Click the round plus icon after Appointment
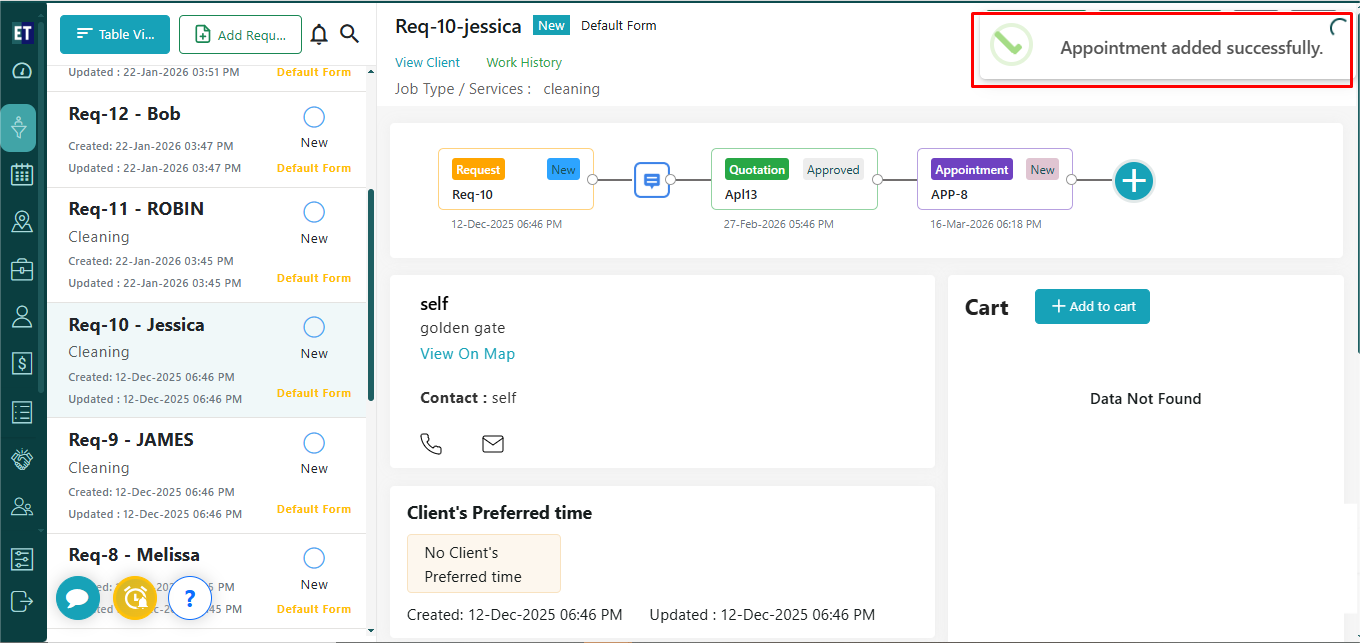This screenshot has height=643, width=1360. point(1133,180)
